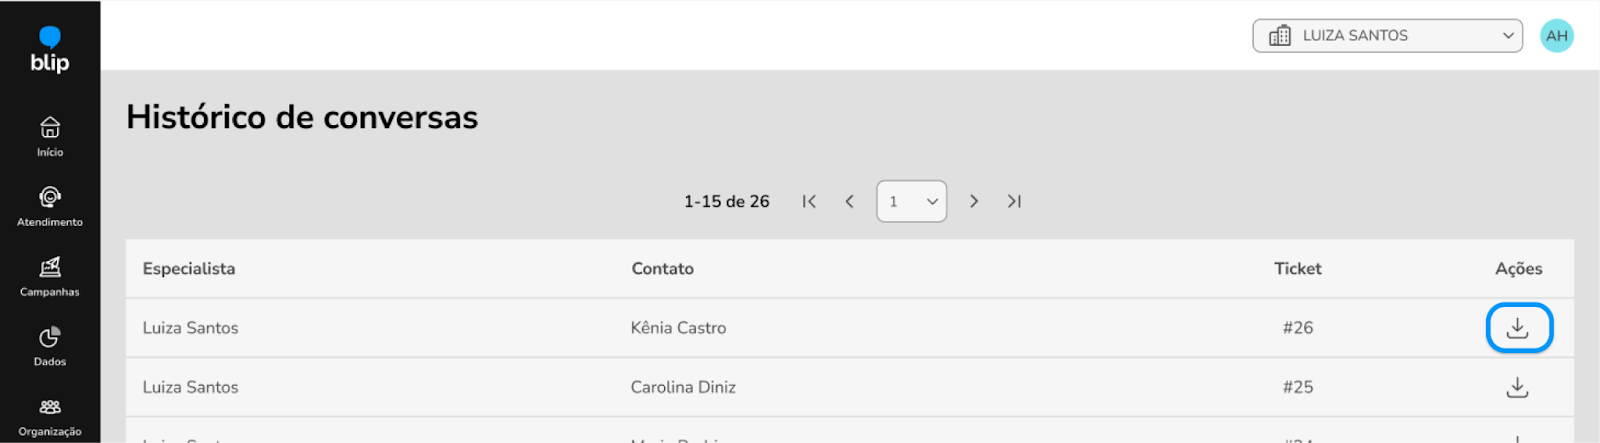Click the Blip logo
The image size is (1600, 443).
(50, 51)
